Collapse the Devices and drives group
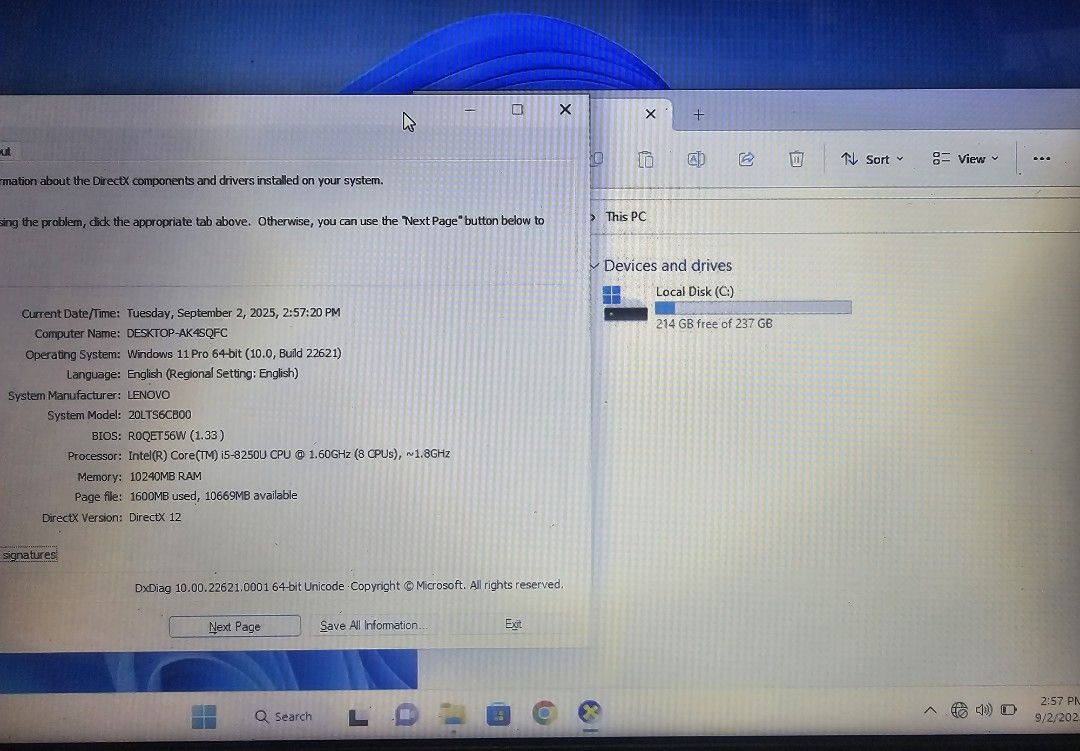This screenshot has width=1080, height=751. 594,265
